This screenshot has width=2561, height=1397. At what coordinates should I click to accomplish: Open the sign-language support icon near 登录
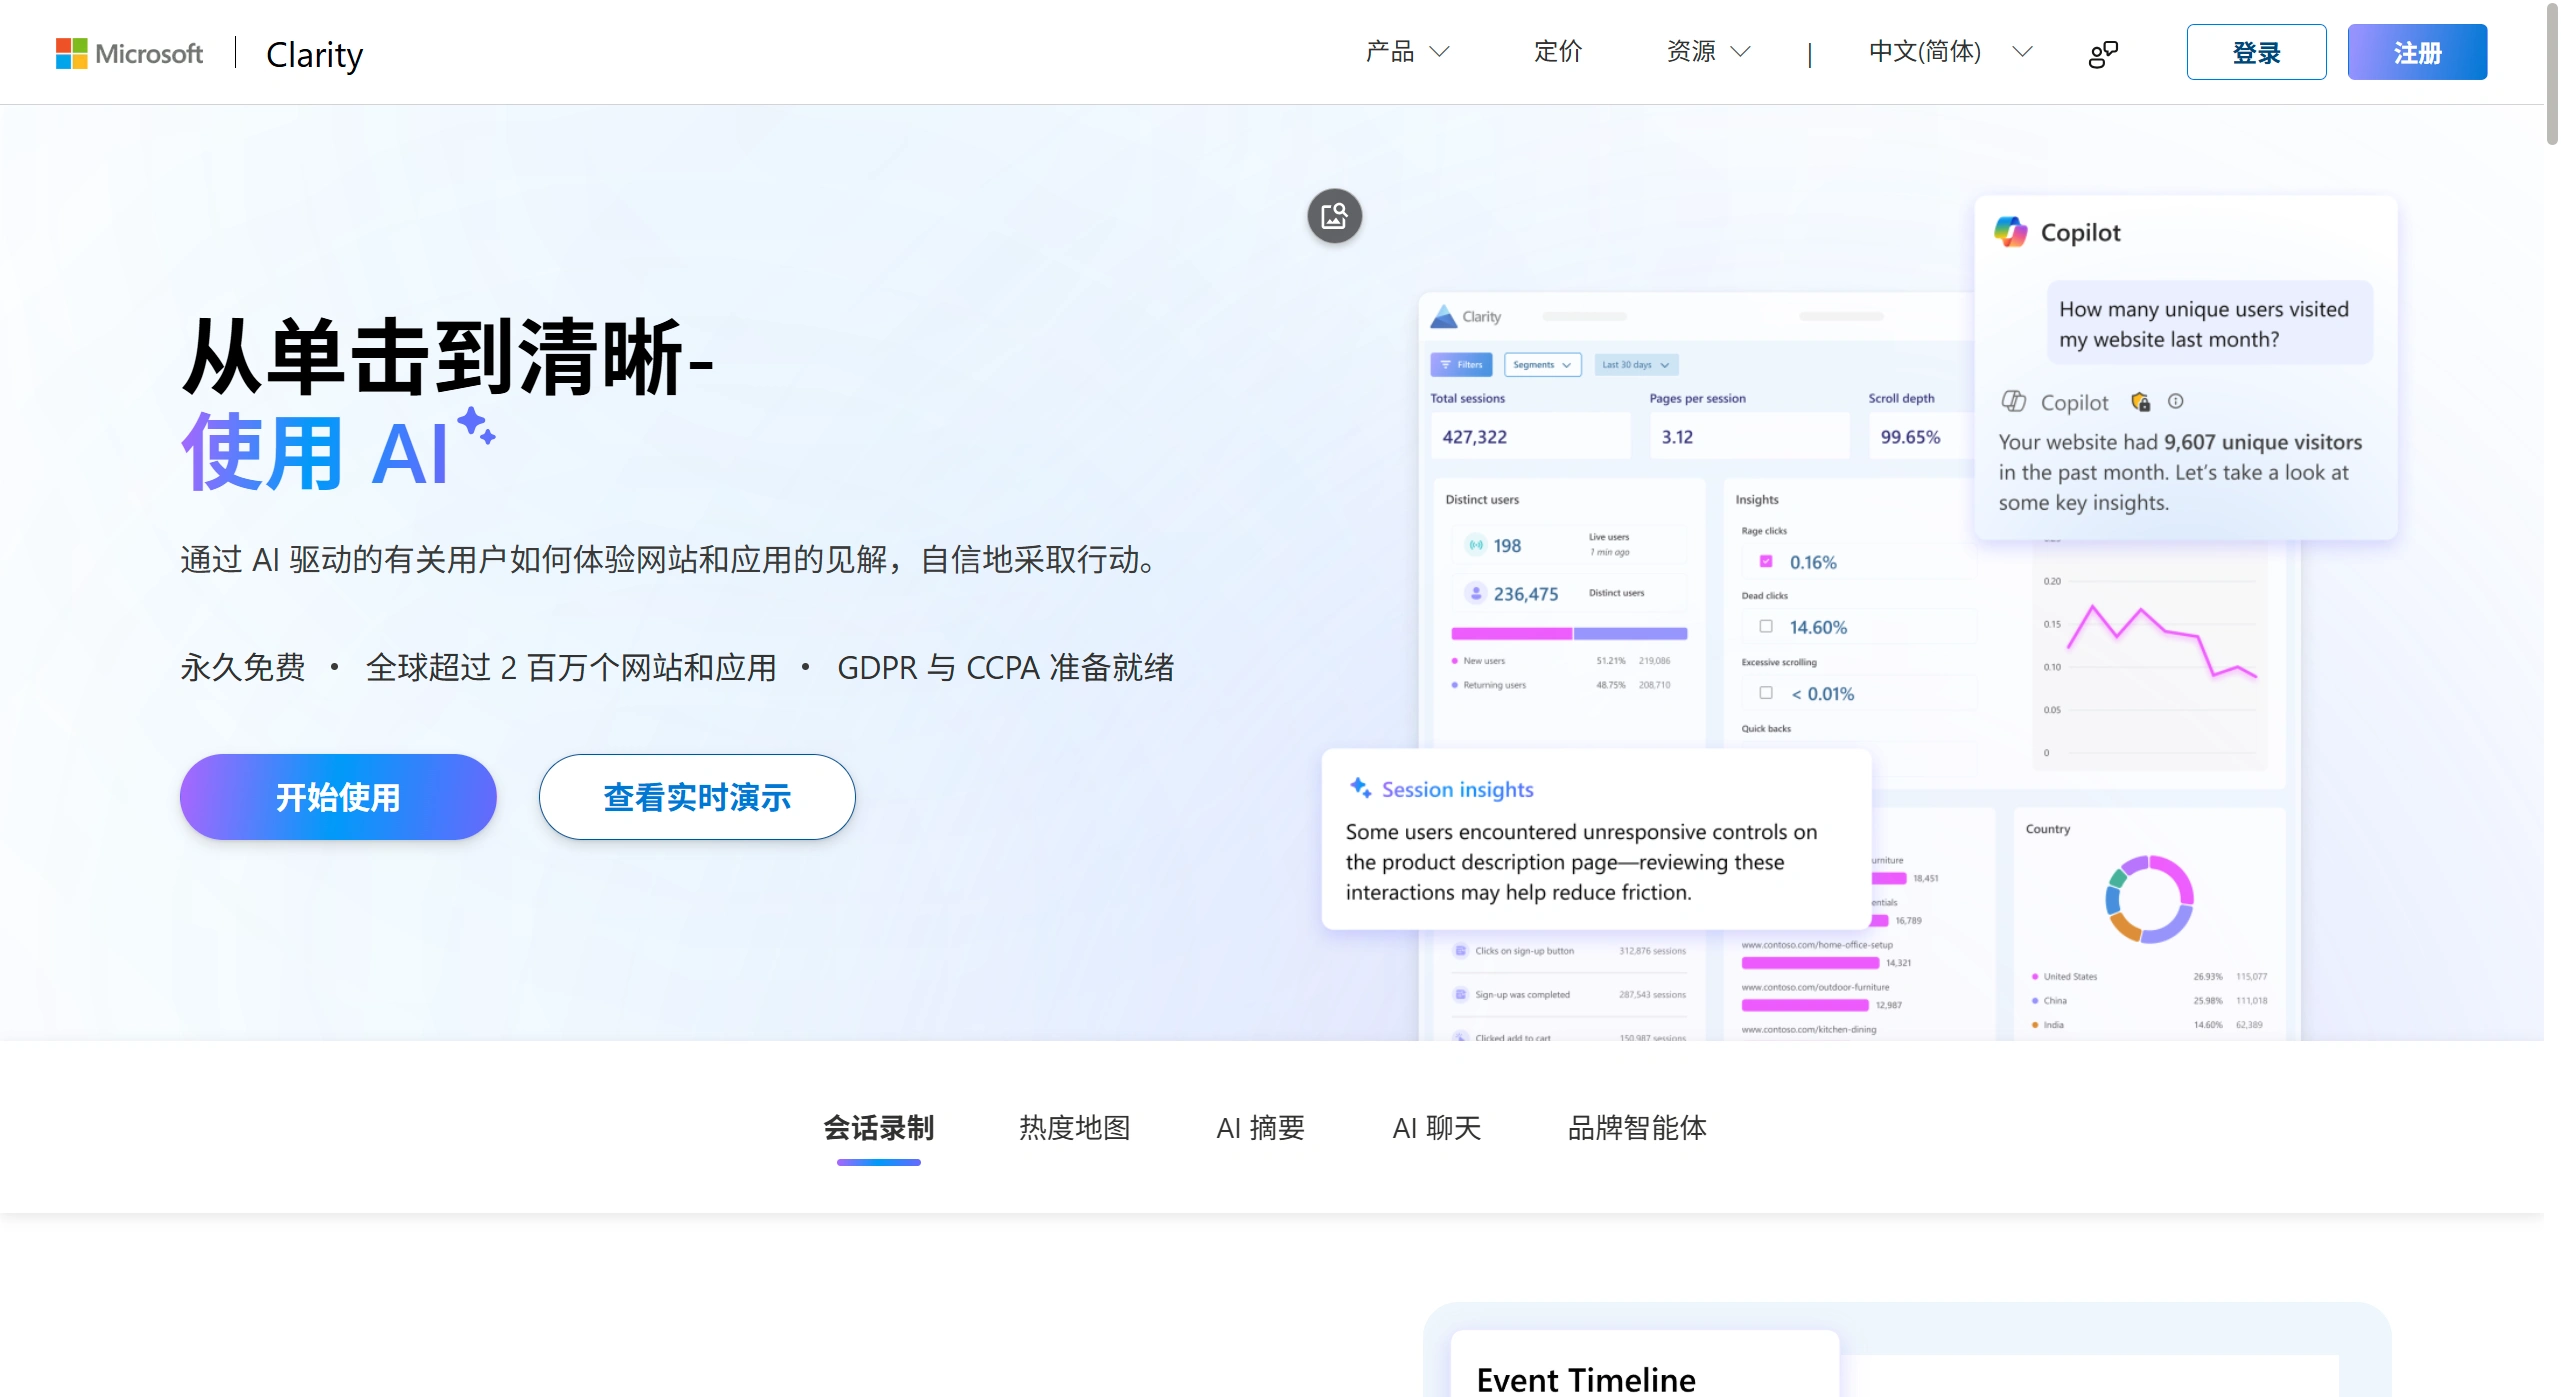[x=2104, y=52]
